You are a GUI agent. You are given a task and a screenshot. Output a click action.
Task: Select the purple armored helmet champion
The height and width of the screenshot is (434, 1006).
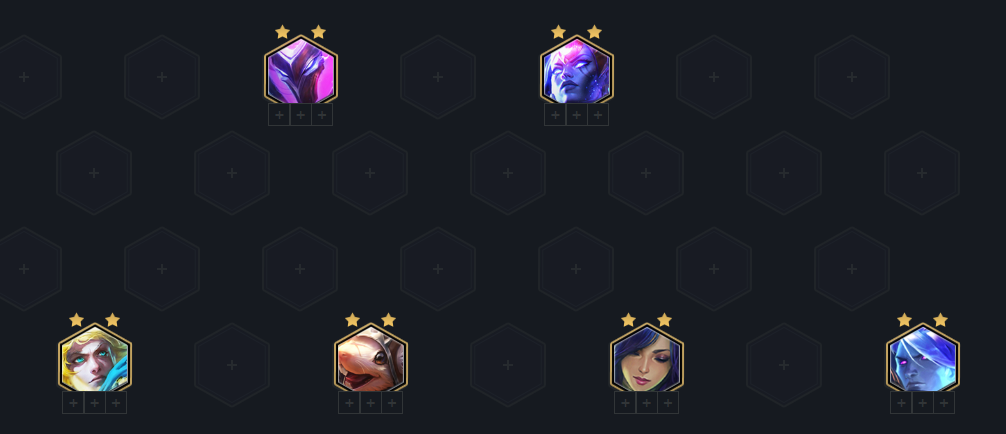(x=301, y=71)
